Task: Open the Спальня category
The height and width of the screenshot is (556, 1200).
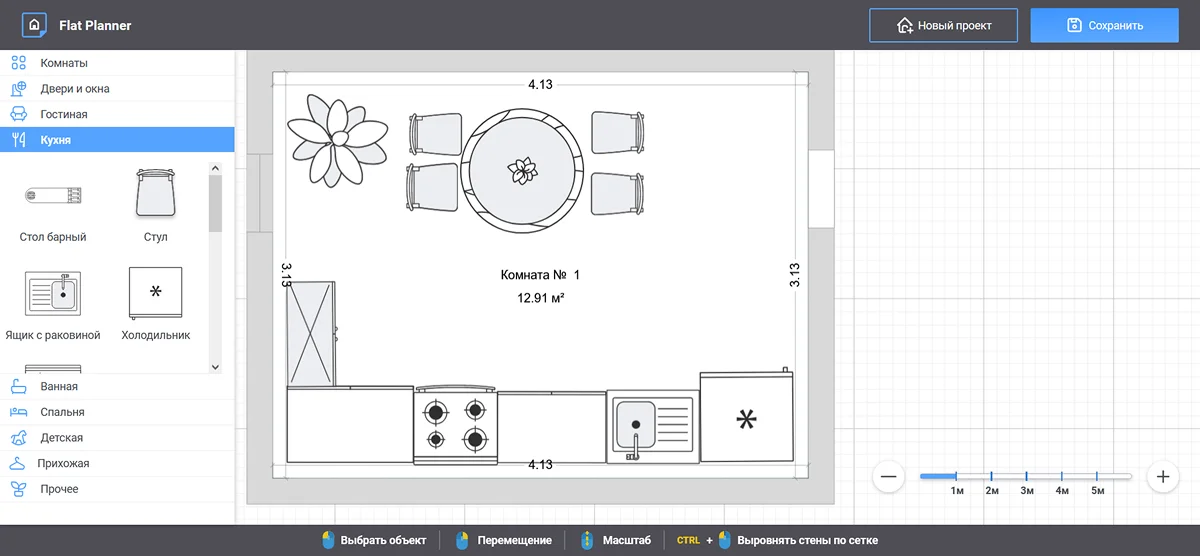Action: (62, 412)
